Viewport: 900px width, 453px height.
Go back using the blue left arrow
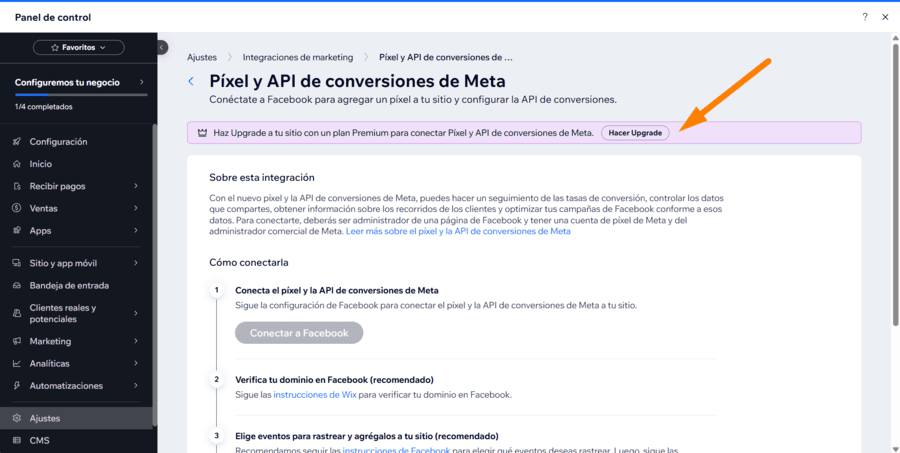[191, 82]
